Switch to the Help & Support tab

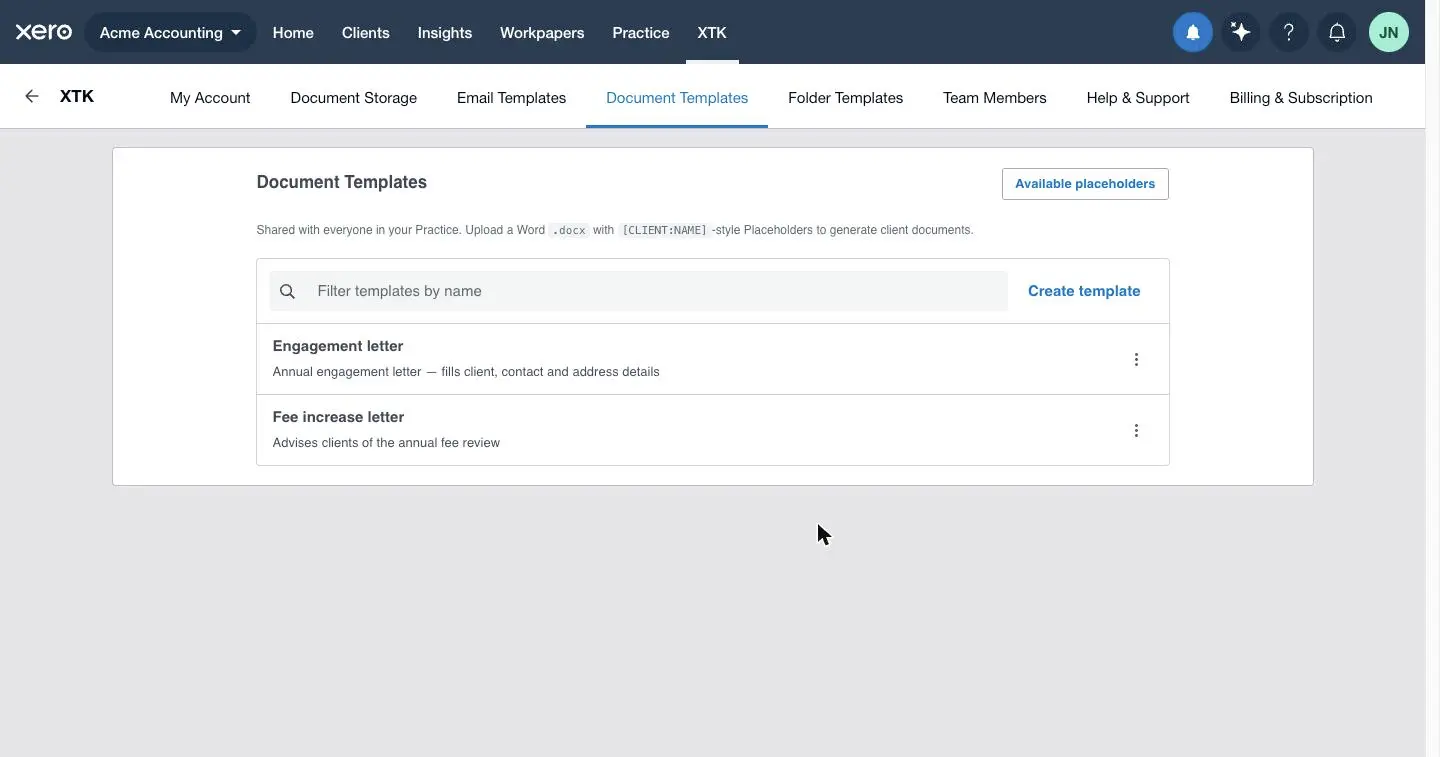pos(1138,98)
